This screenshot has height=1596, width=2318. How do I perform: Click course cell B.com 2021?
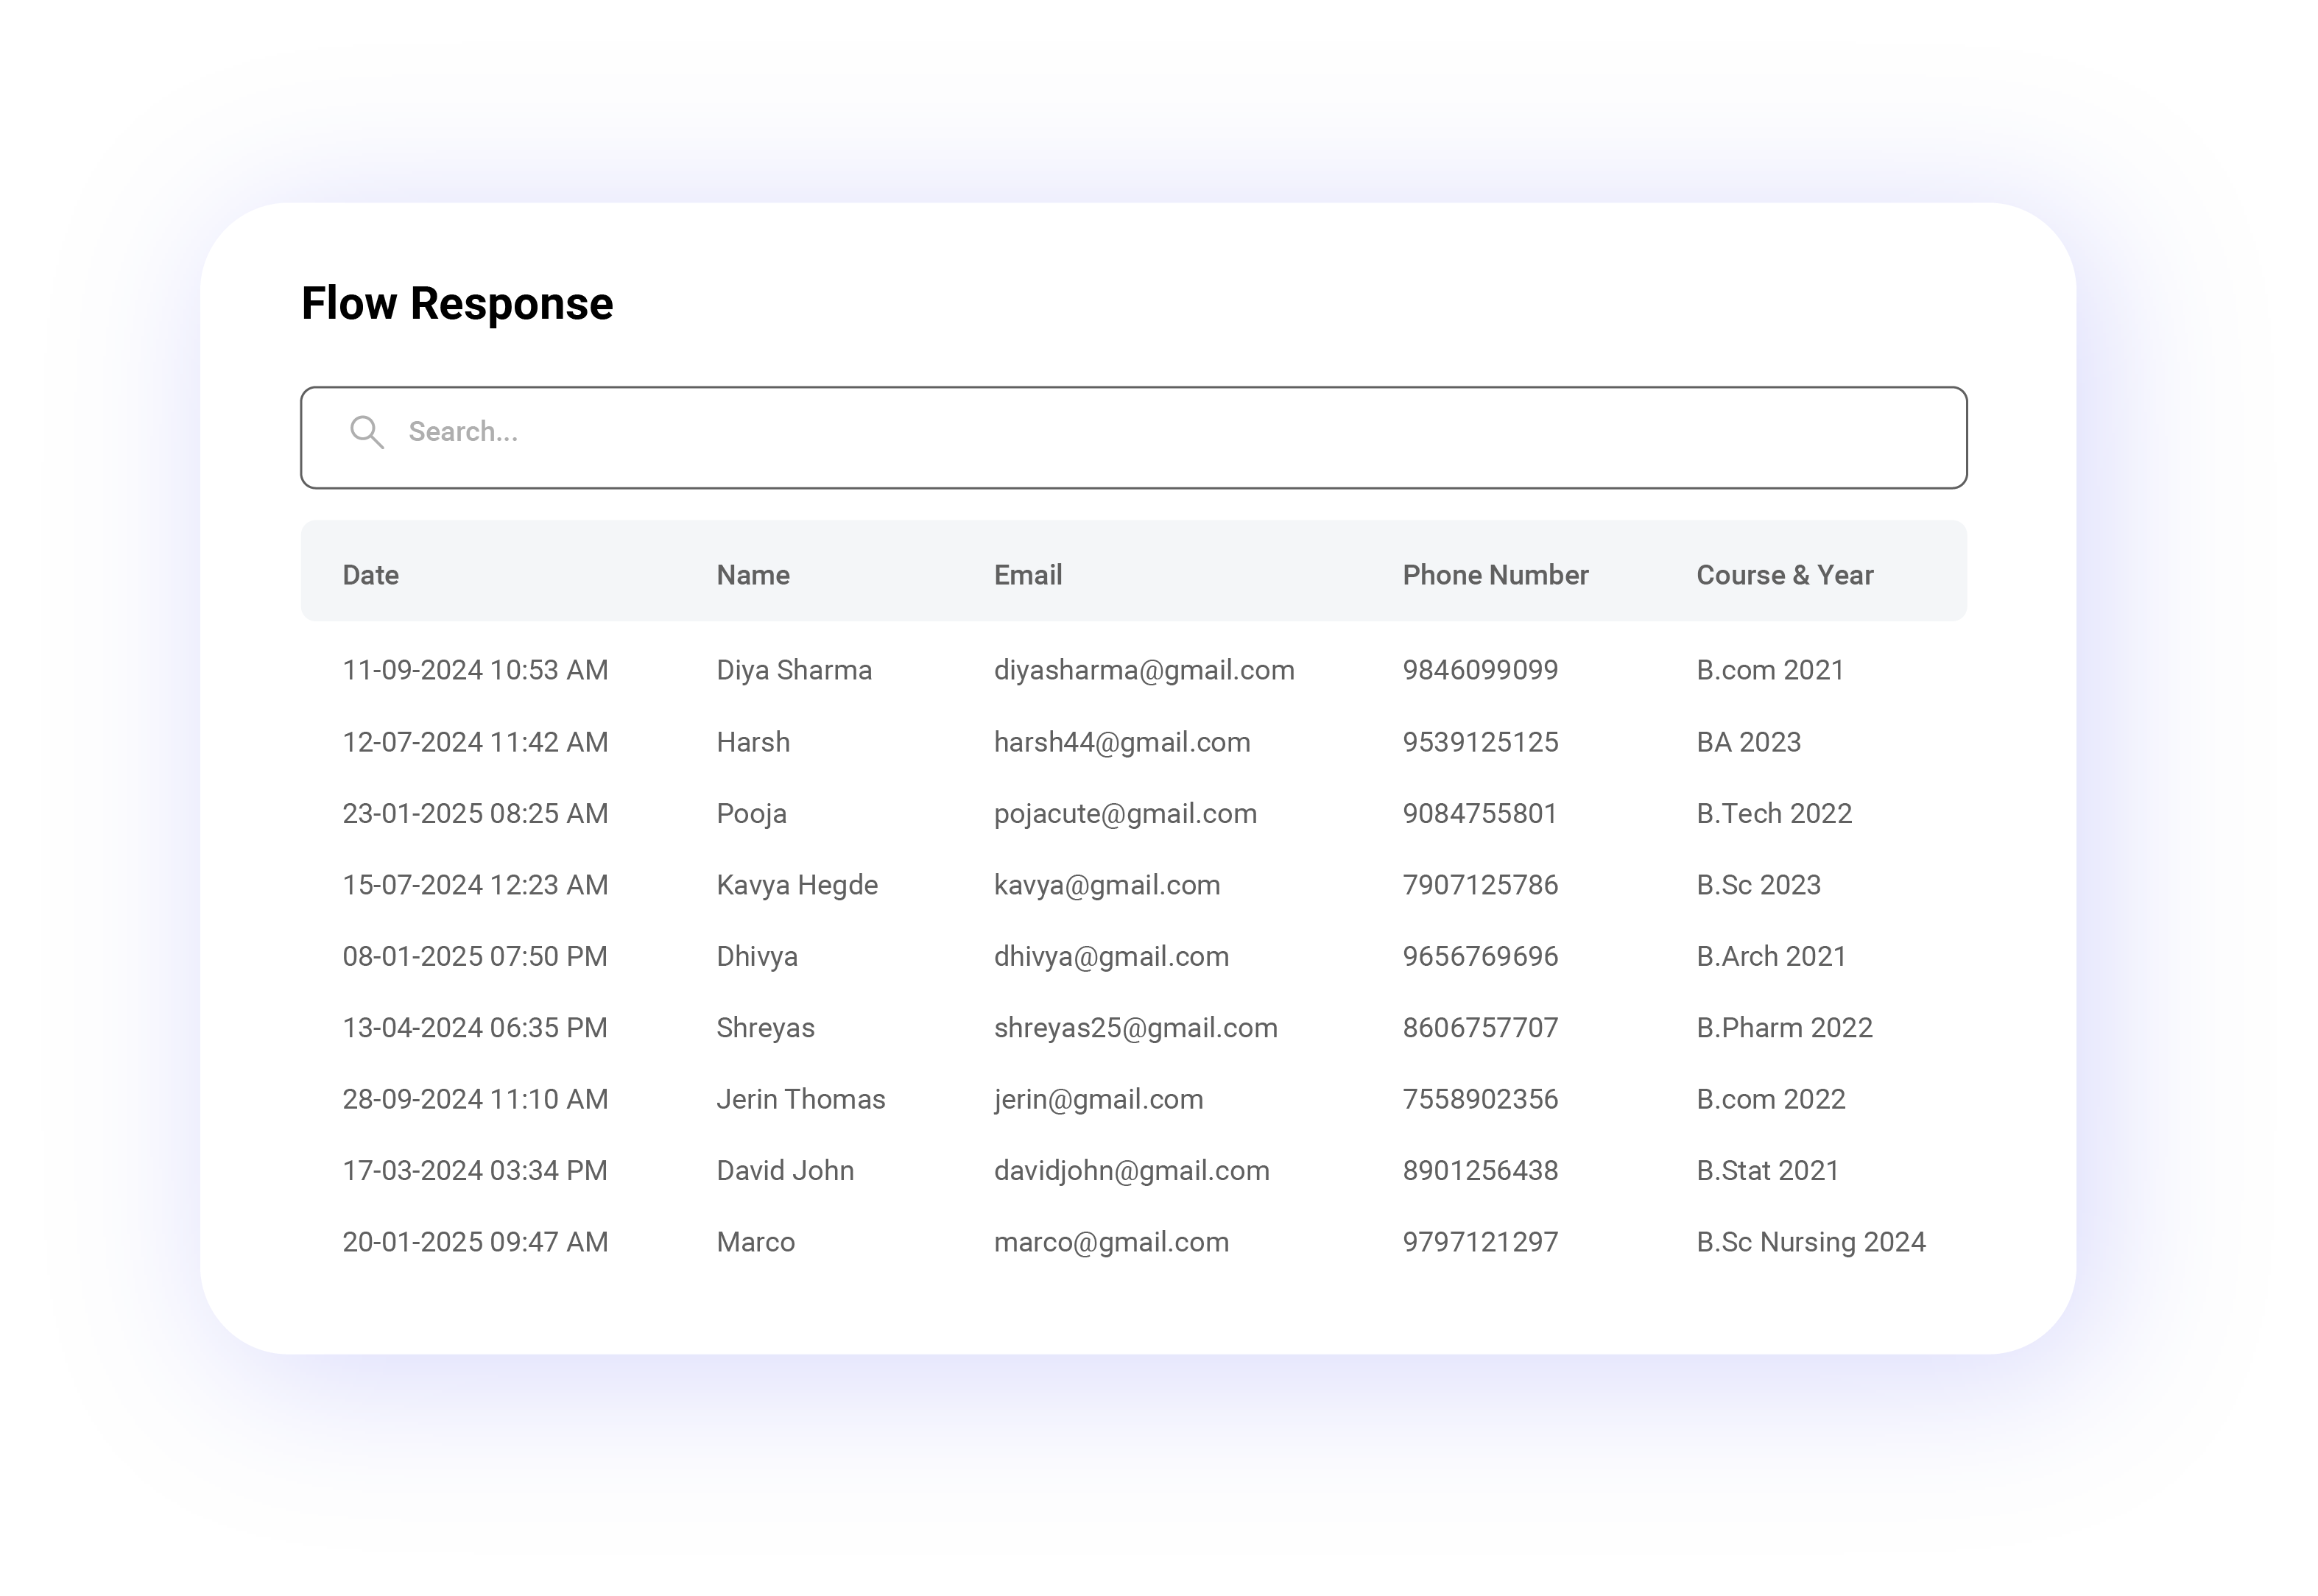pos(1770,670)
